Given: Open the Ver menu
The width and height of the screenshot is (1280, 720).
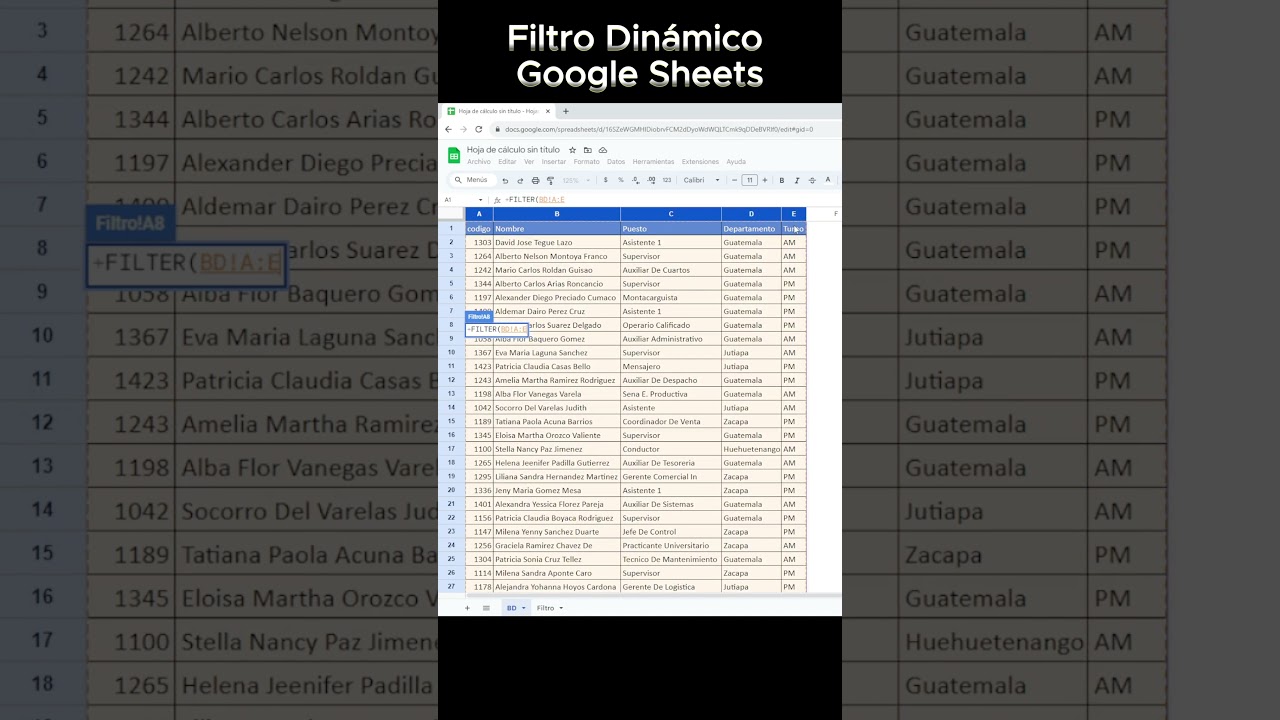Looking at the screenshot, I should 529,161.
